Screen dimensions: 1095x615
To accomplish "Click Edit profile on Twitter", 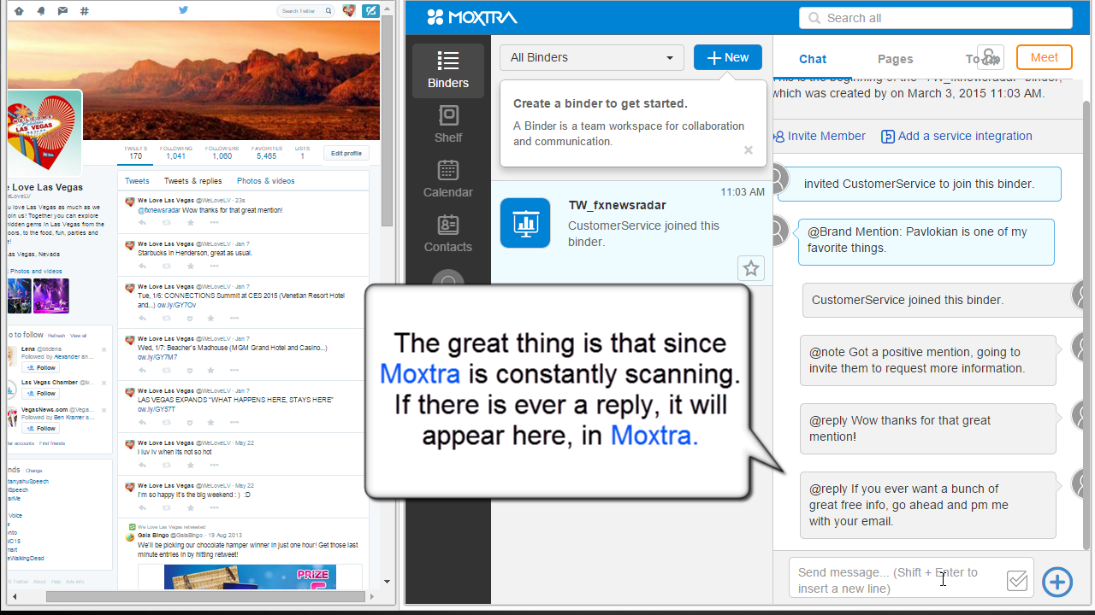I will tap(346, 153).
